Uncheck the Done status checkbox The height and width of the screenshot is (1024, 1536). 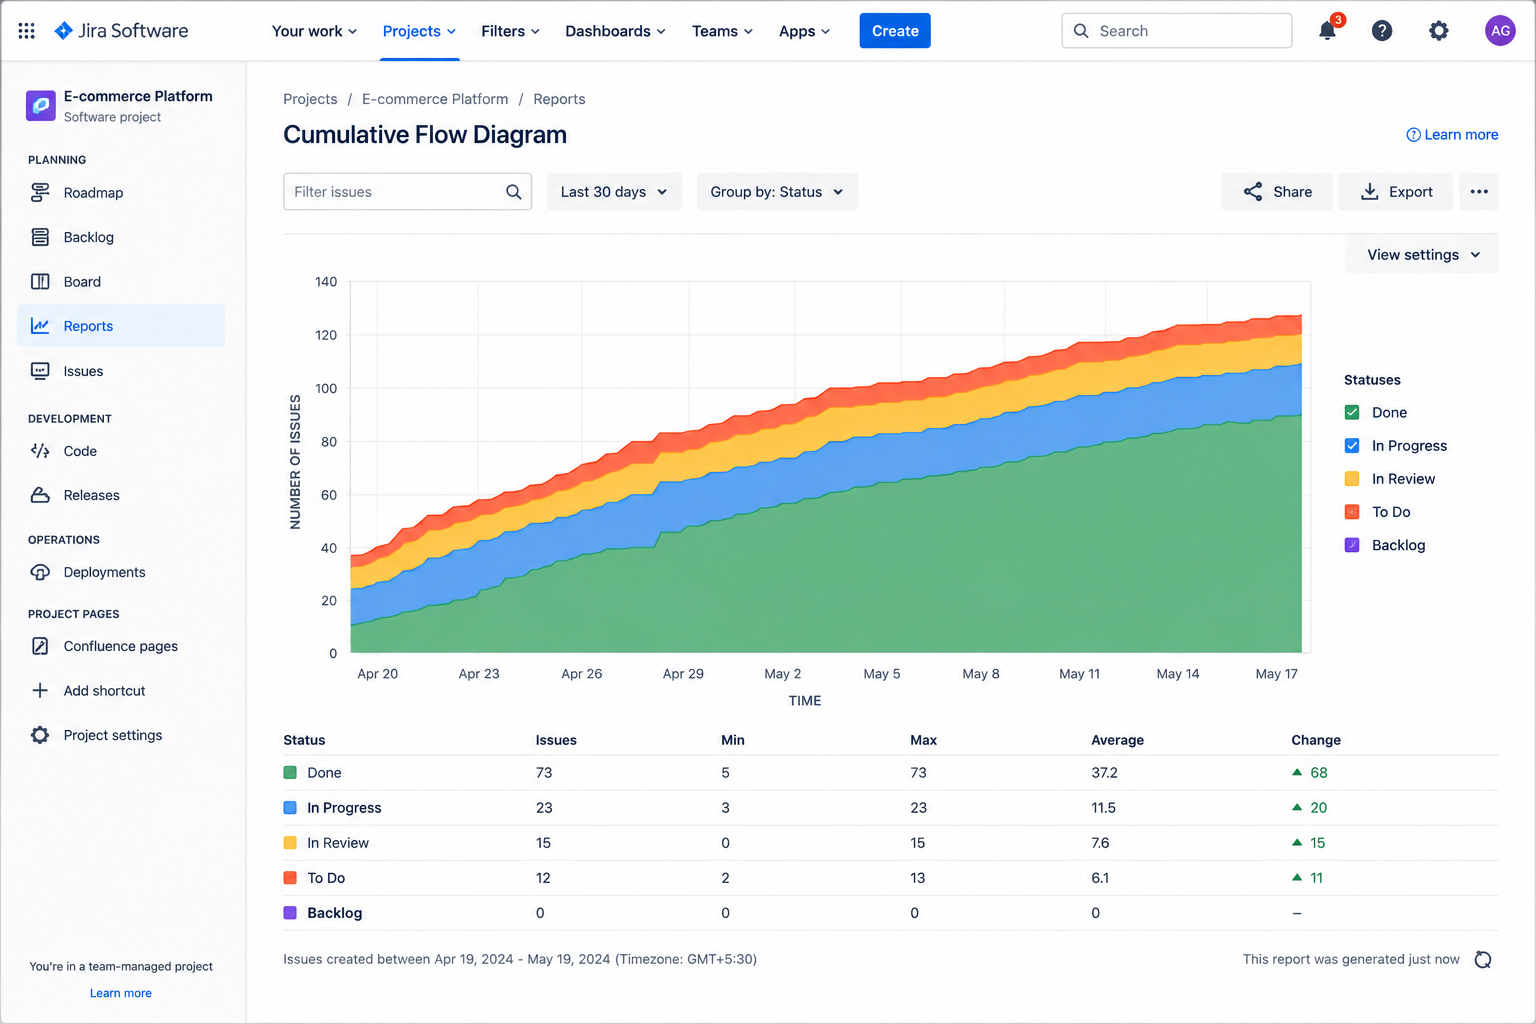1352,413
